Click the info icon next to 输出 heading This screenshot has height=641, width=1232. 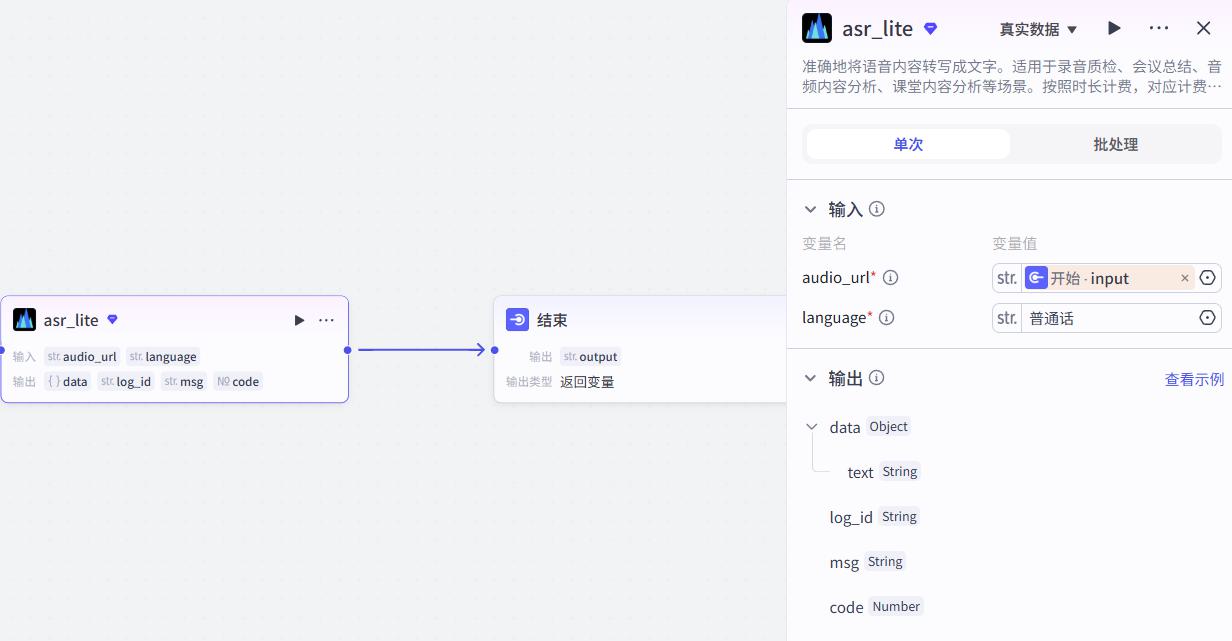[877, 378]
